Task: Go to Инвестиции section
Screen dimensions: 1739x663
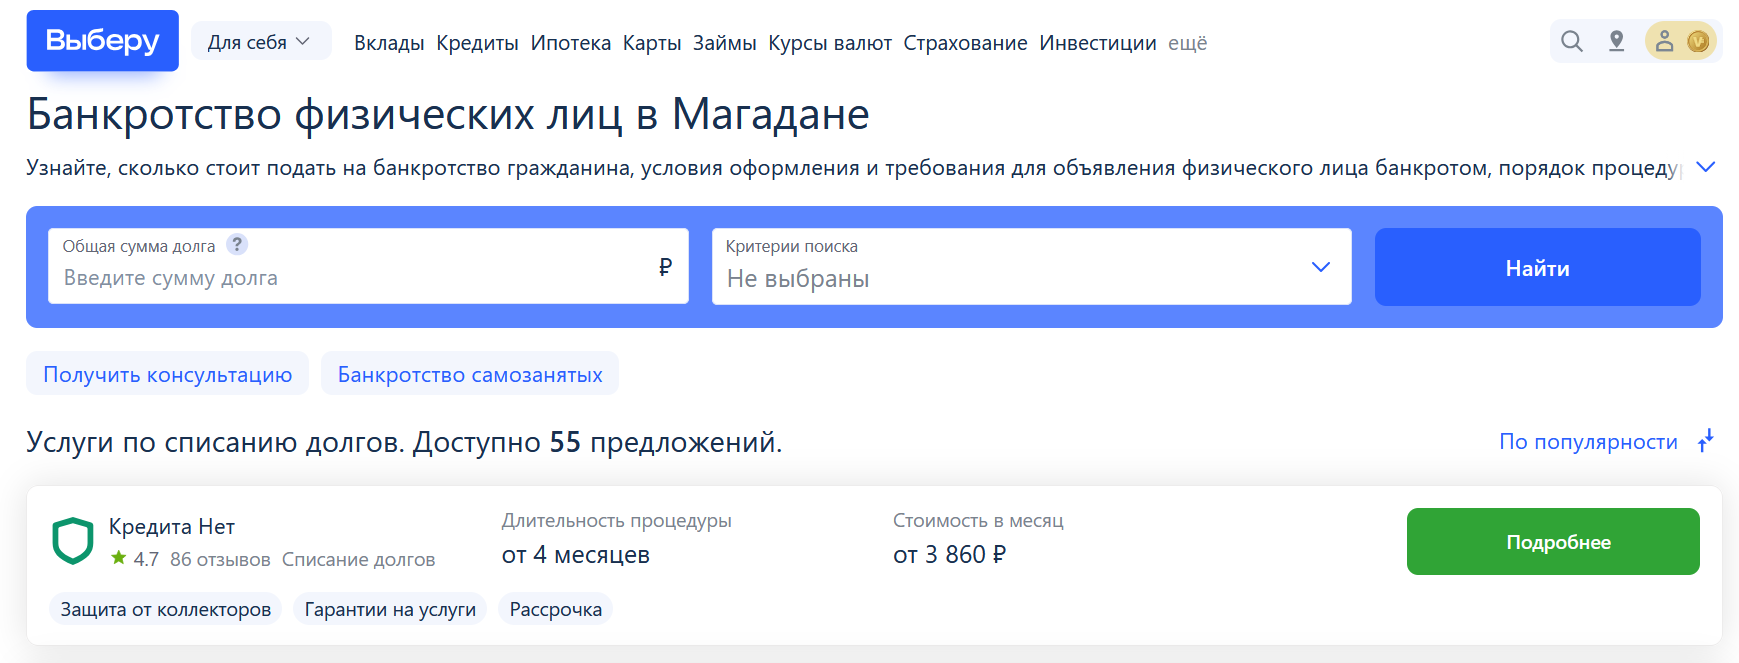Action: coord(1097,43)
